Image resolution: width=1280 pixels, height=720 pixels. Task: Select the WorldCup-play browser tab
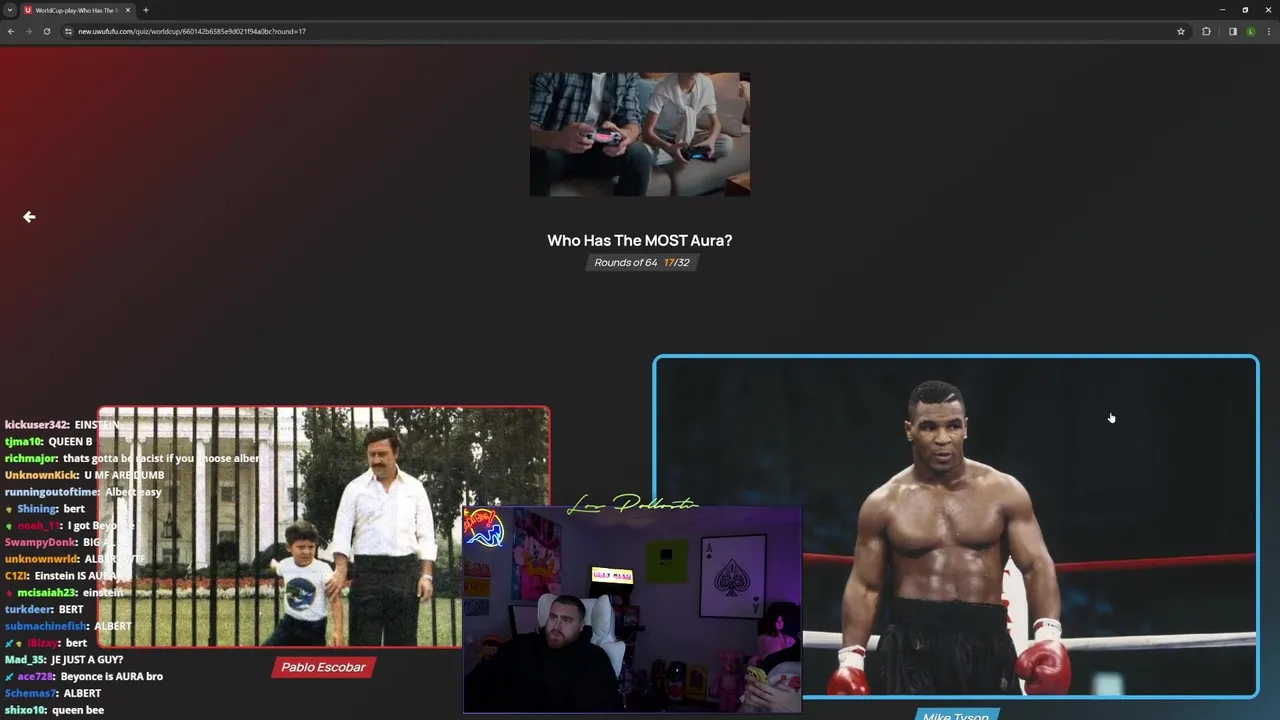point(77,10)
